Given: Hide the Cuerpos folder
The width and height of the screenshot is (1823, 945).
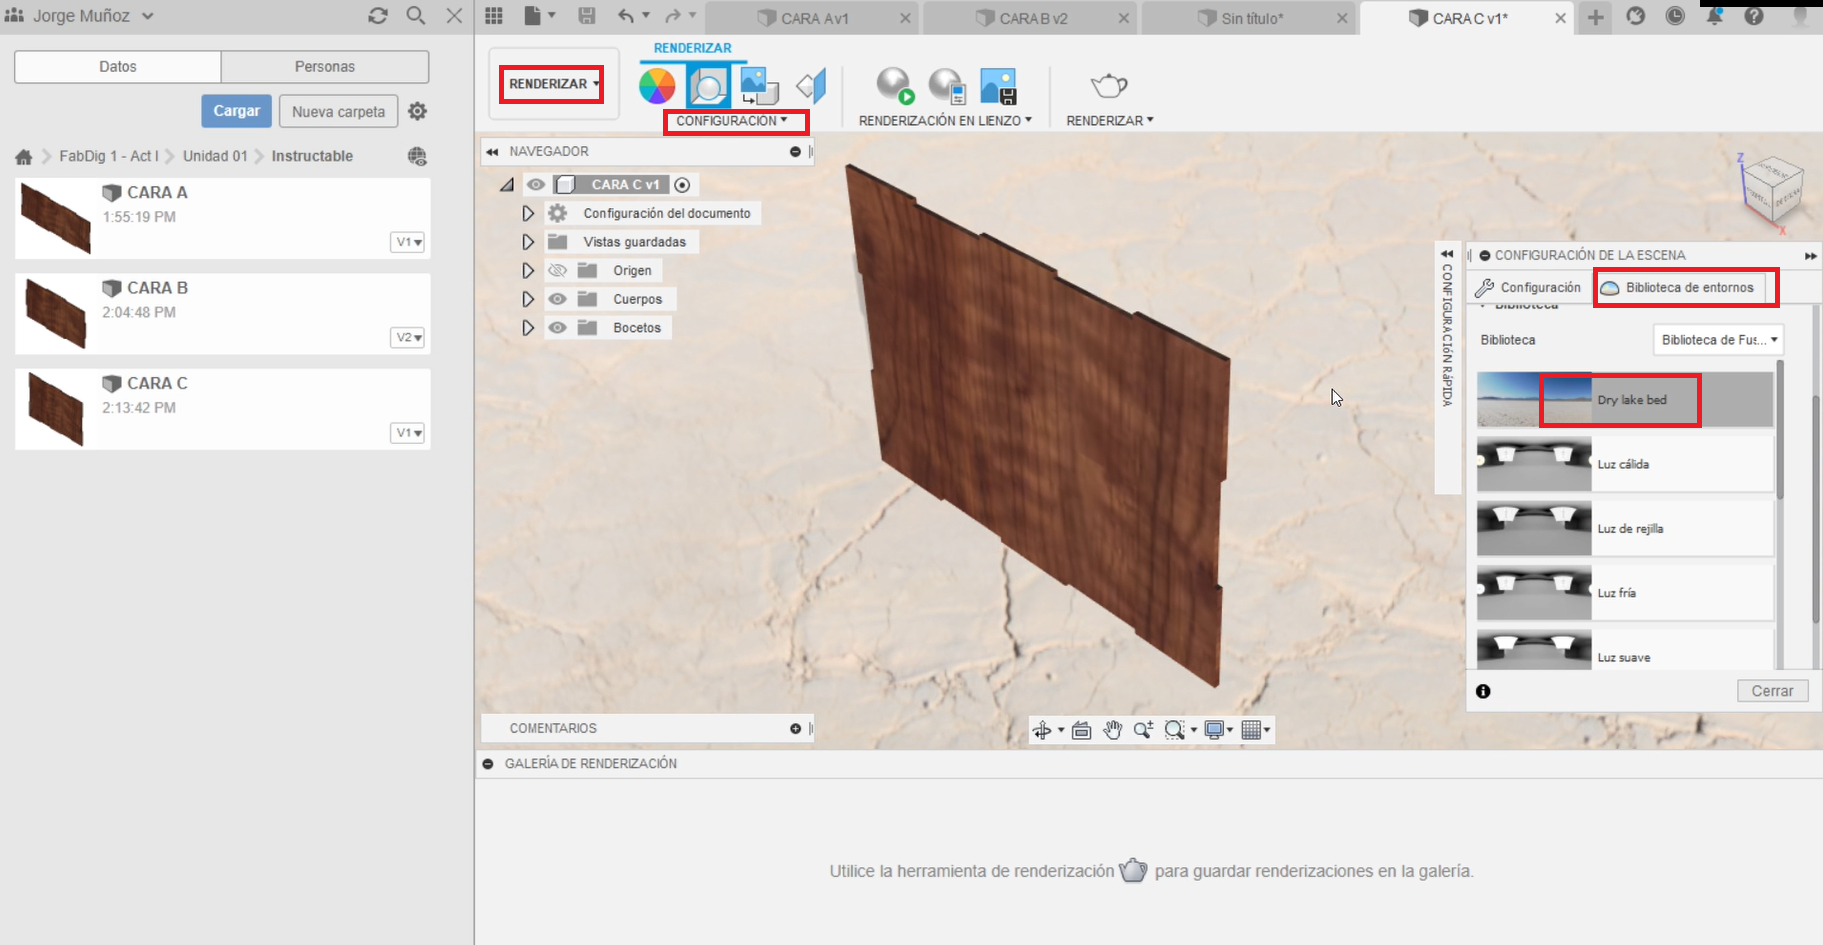Looking at the screenshot, I should pos(558,299).
